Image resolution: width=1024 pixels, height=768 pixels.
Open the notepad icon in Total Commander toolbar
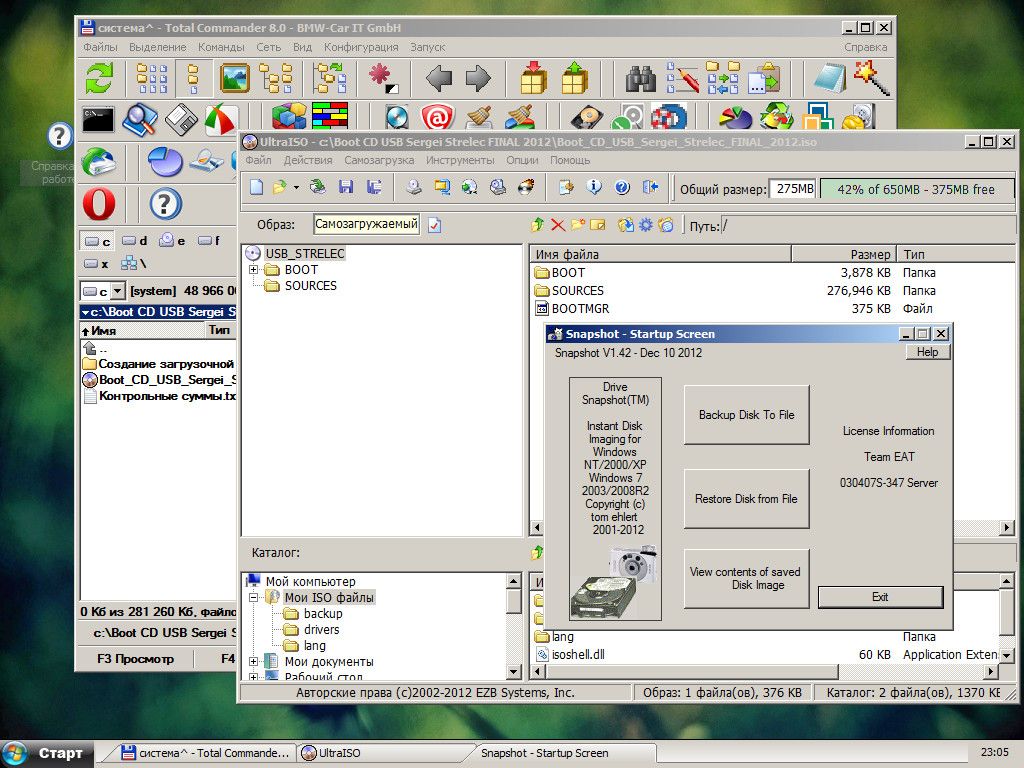830,78
